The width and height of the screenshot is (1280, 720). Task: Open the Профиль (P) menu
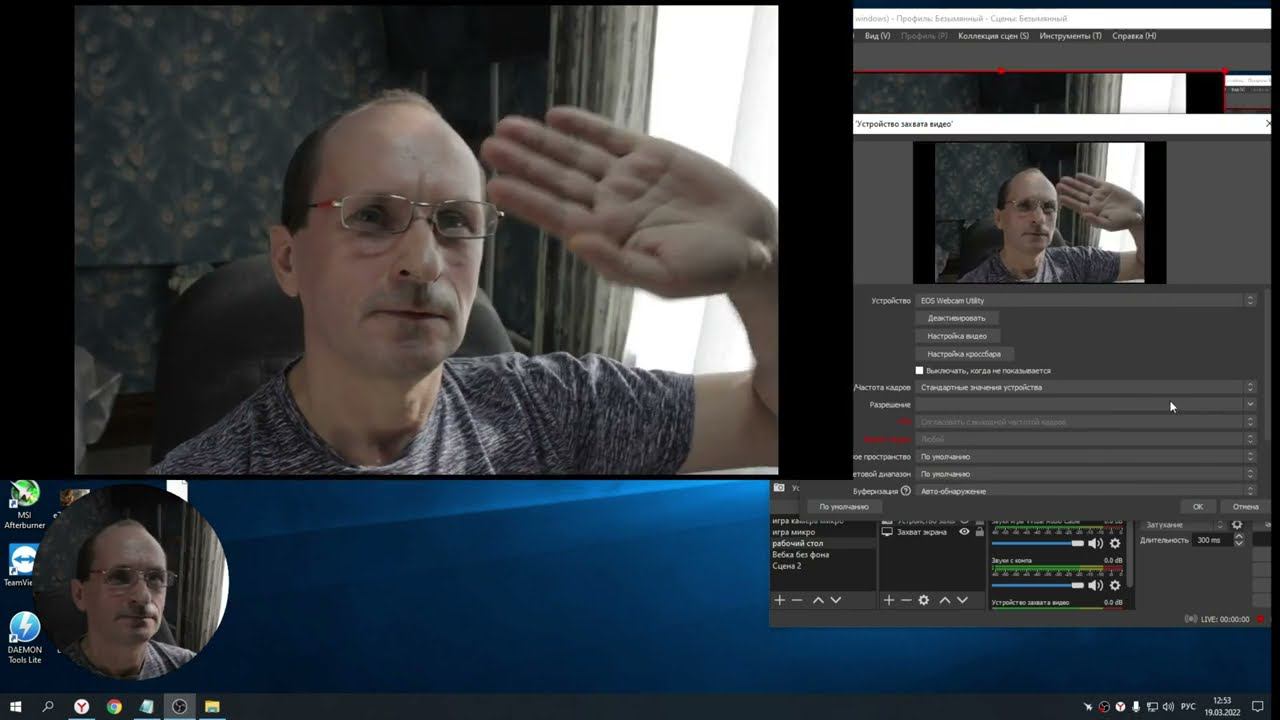[x=924, y=36]
